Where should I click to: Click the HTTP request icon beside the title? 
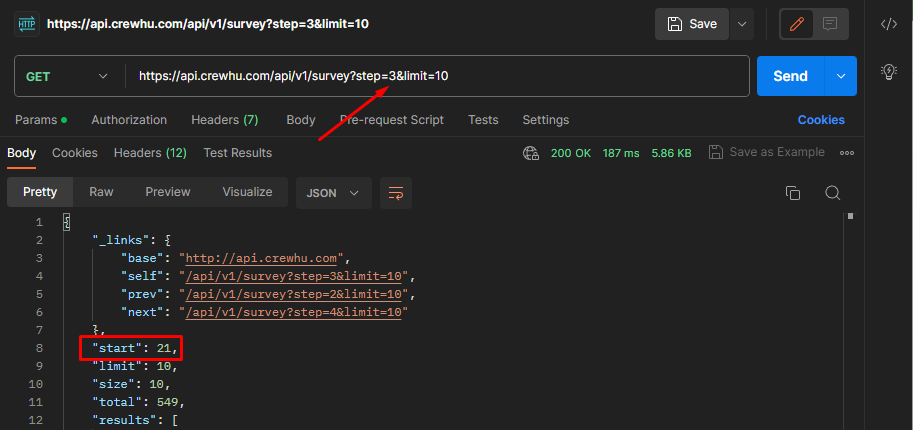pos(27,24)
